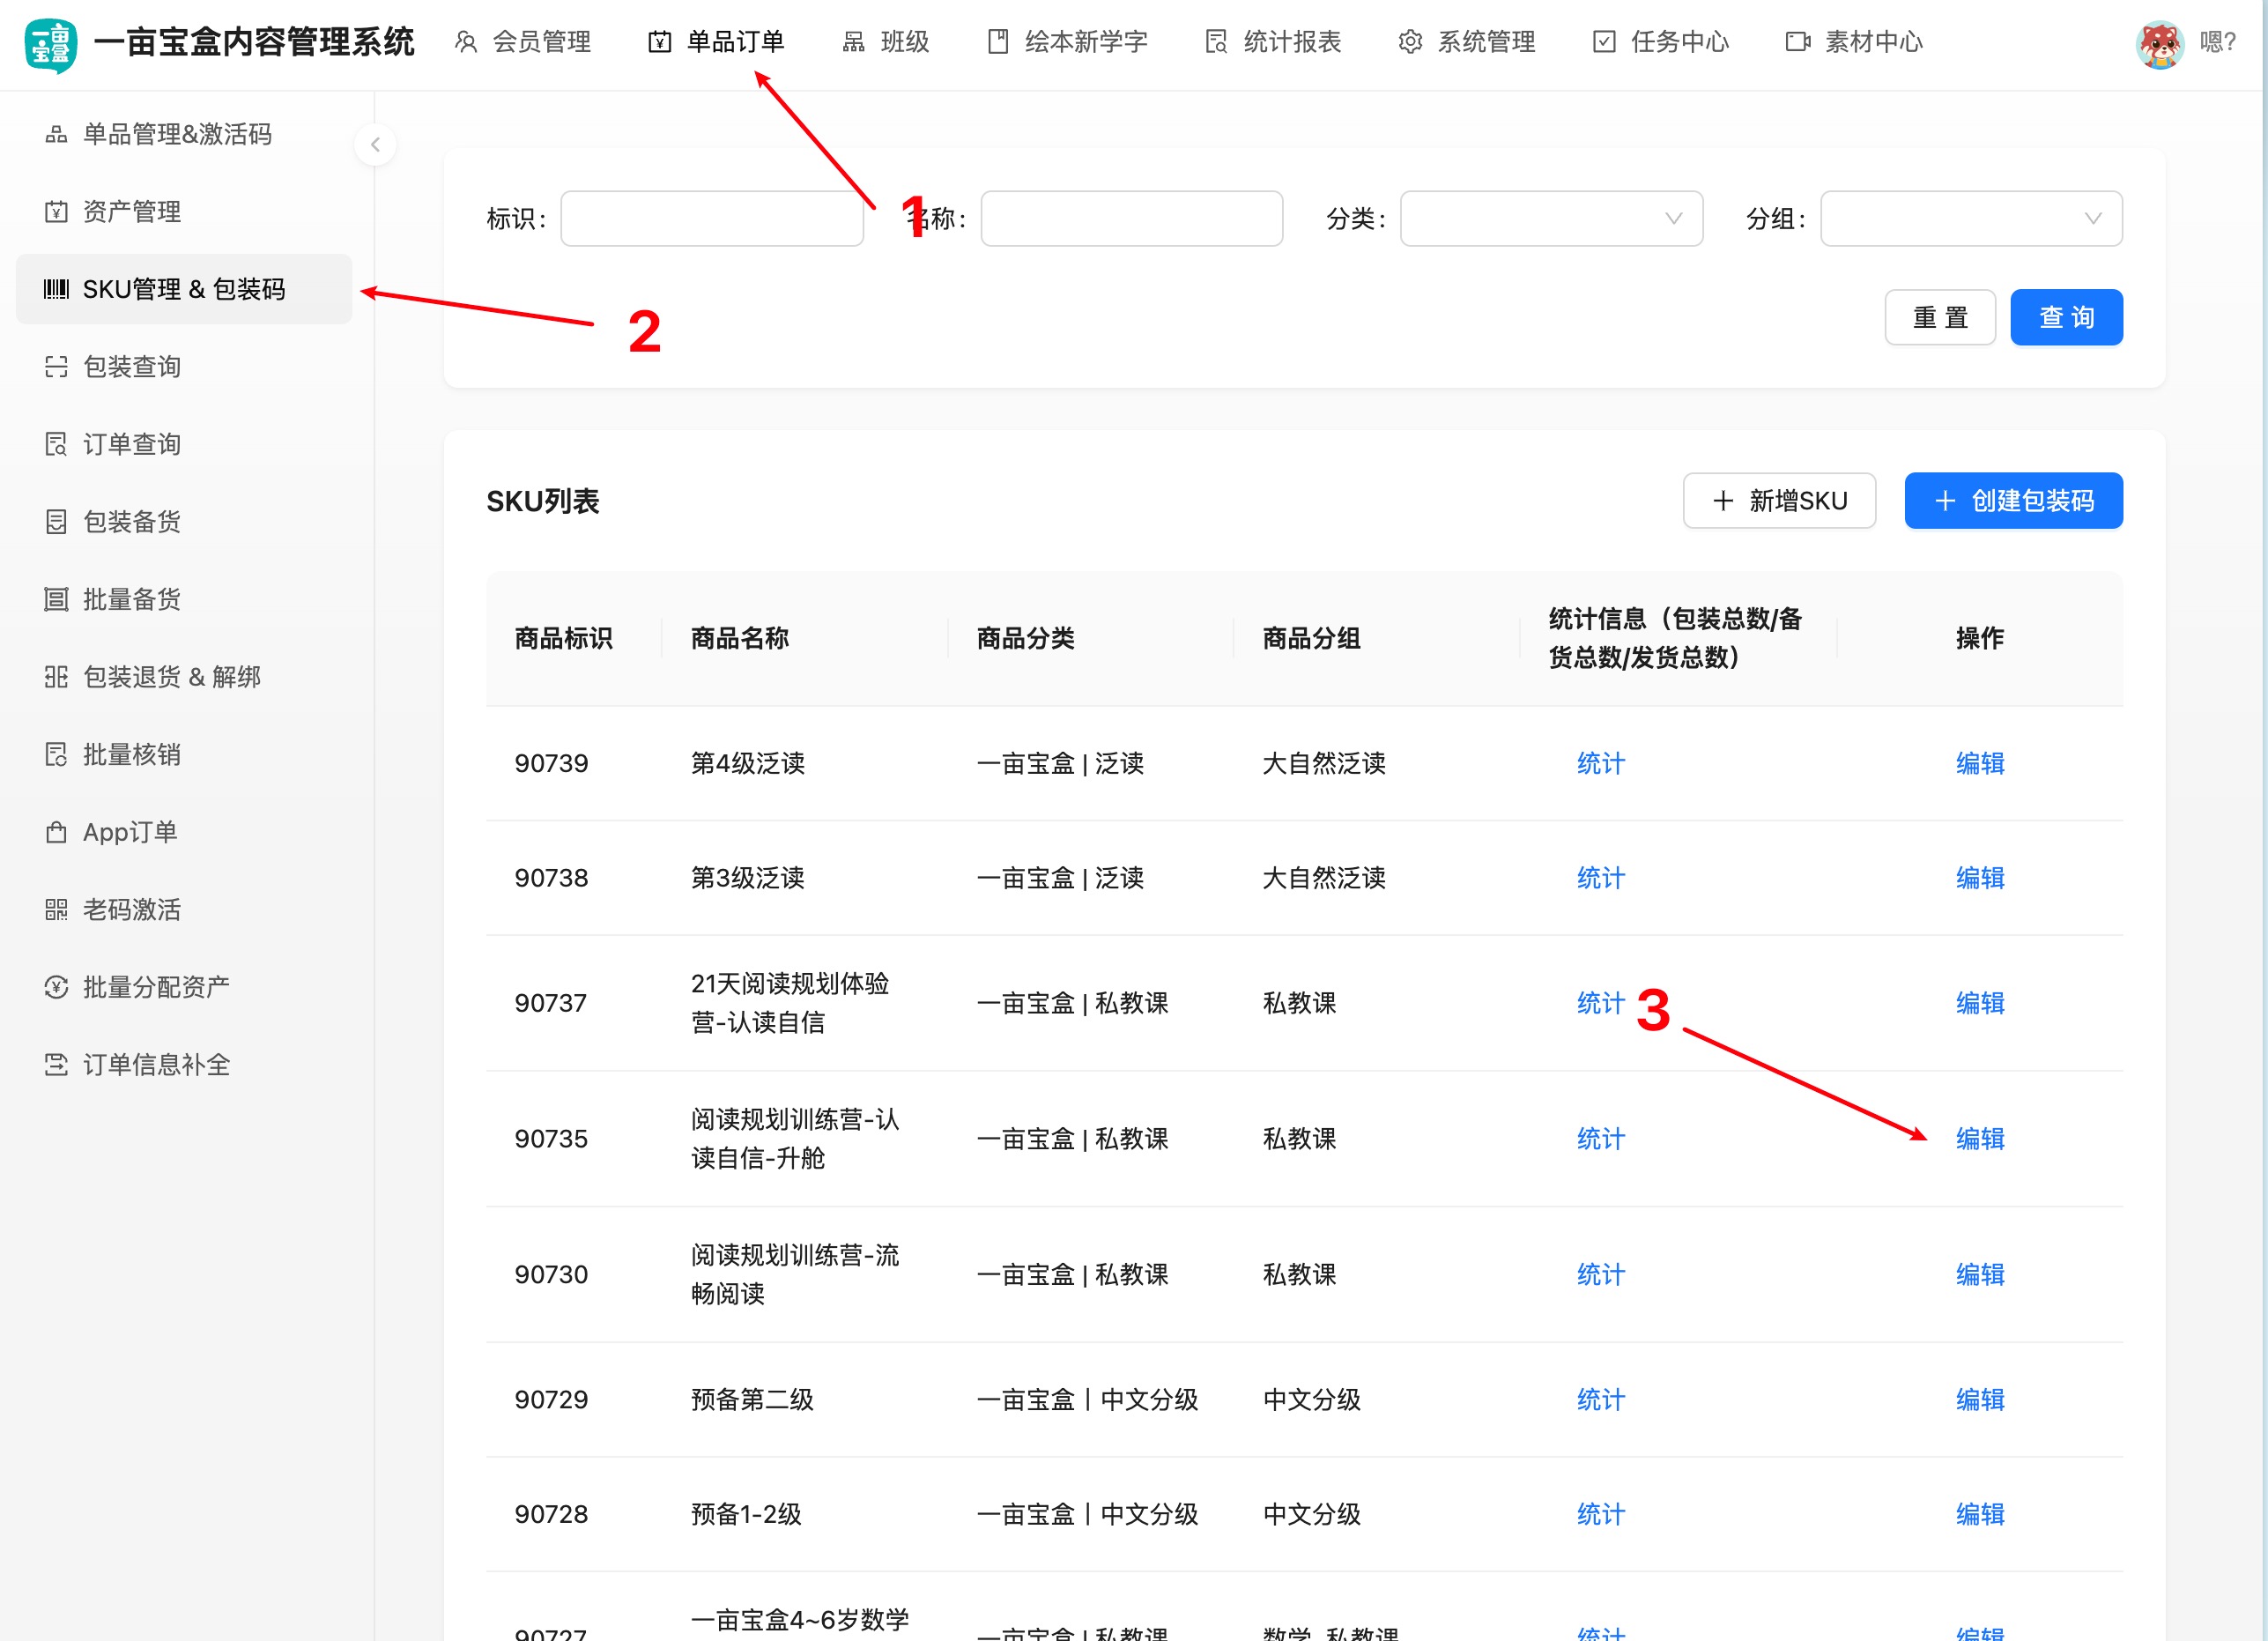This screenshot has width=2268, height=1641.
Task: Open 系统管理 via the gear icon
Action: [1409, 42]
